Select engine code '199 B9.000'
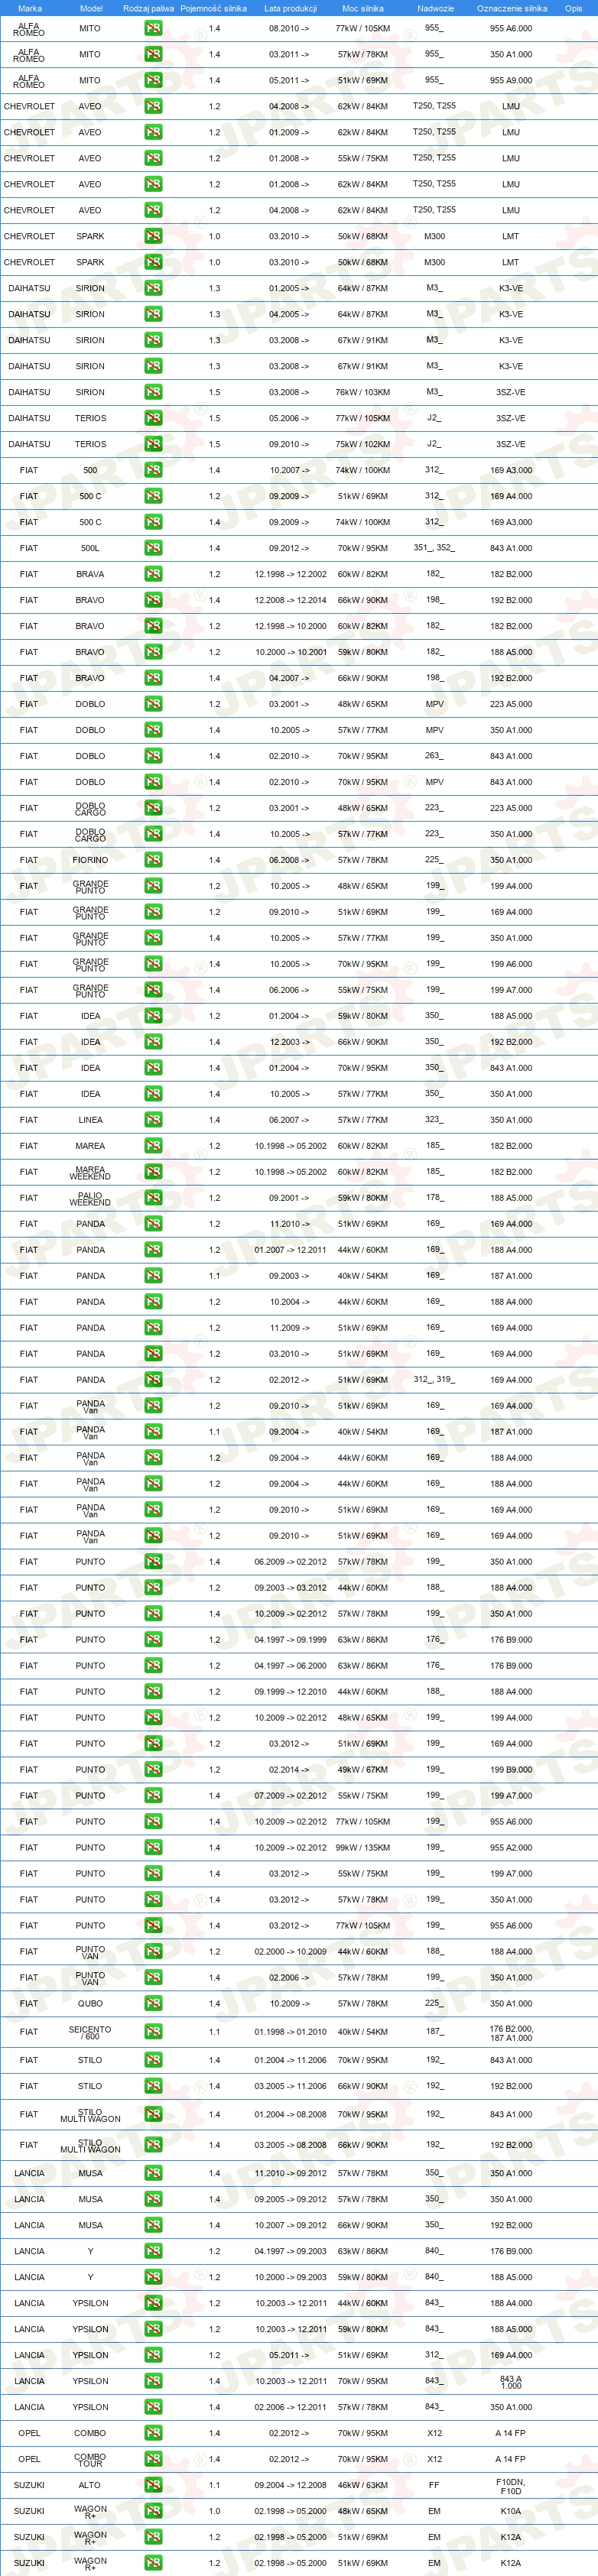The width and height of the screenshot is (598, 2576). pyautogui.click(x=511, y=1770)
